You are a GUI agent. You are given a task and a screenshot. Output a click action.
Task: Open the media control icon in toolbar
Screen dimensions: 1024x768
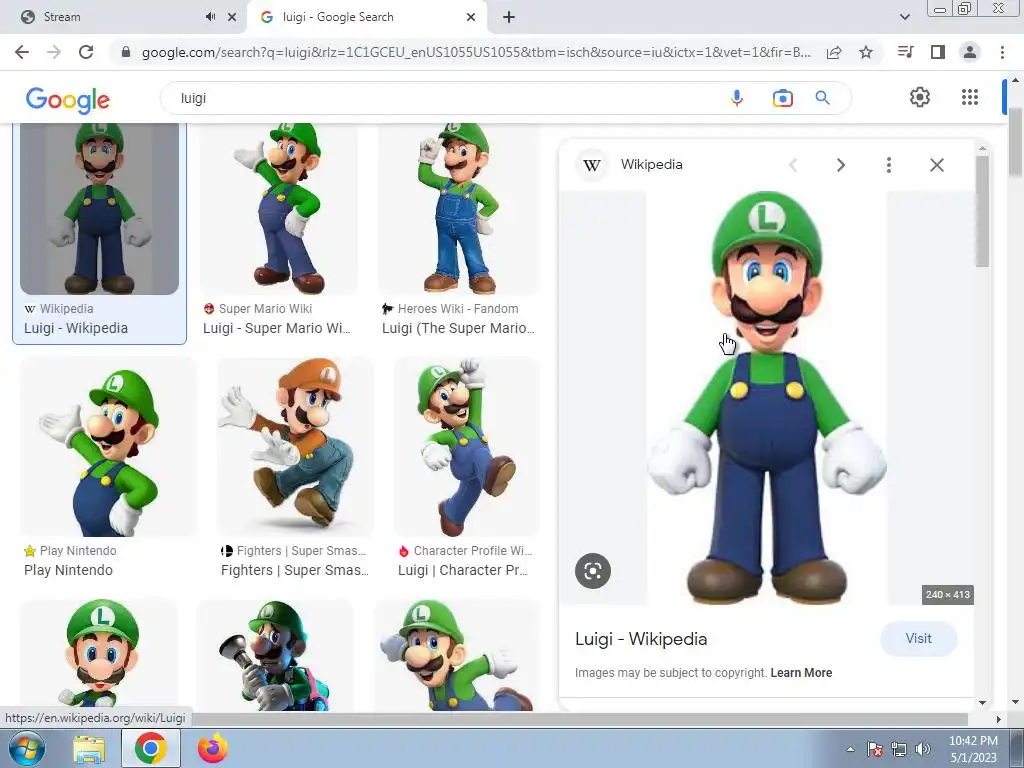pyautogui.click(x=905, y=52)
